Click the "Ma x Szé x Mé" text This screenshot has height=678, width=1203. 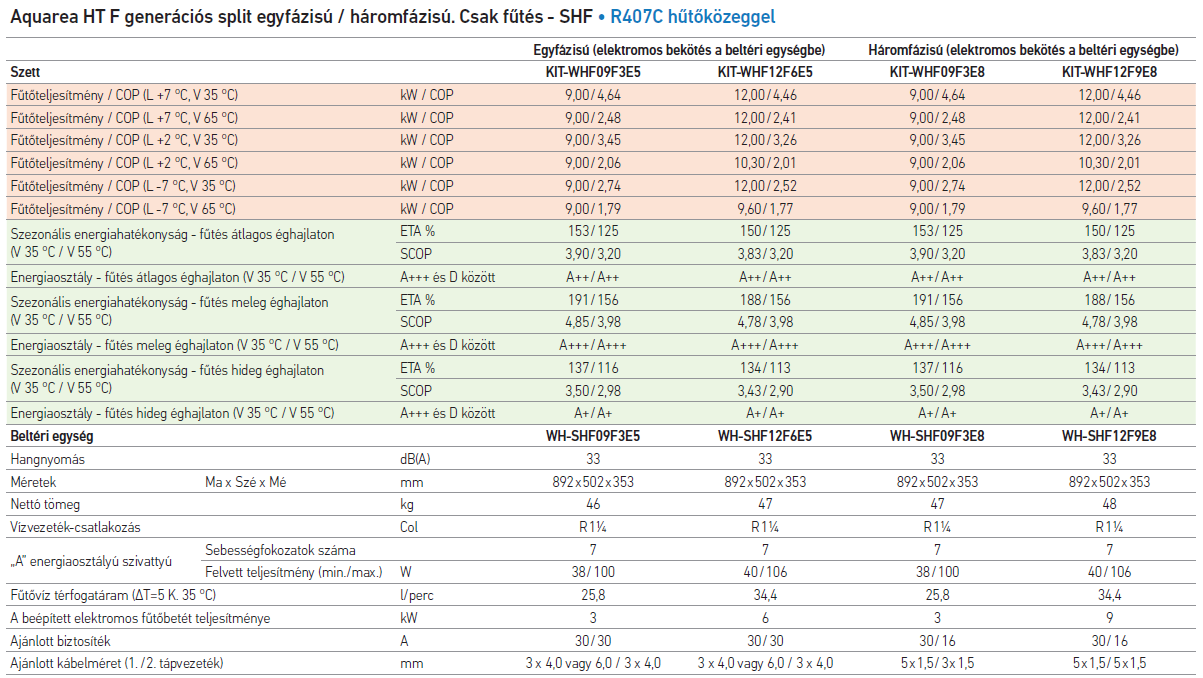246,482
